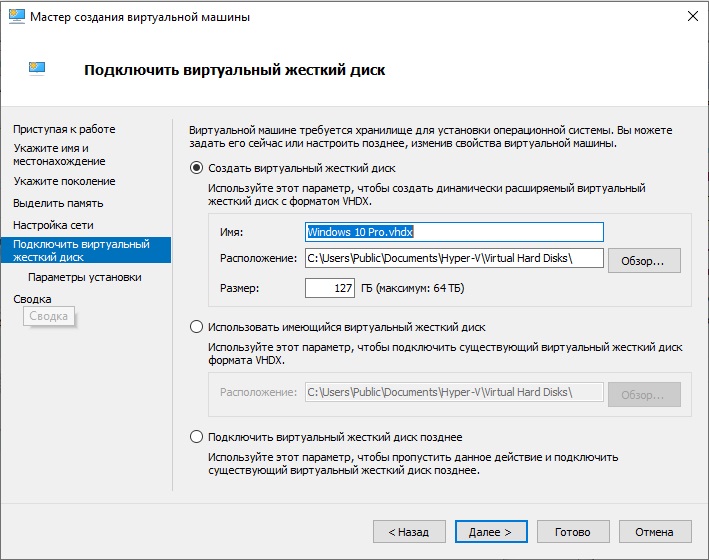Viewport: 709px width, 560px height.
Task: Click the '< Назад' button
Action: pos(409,532)
